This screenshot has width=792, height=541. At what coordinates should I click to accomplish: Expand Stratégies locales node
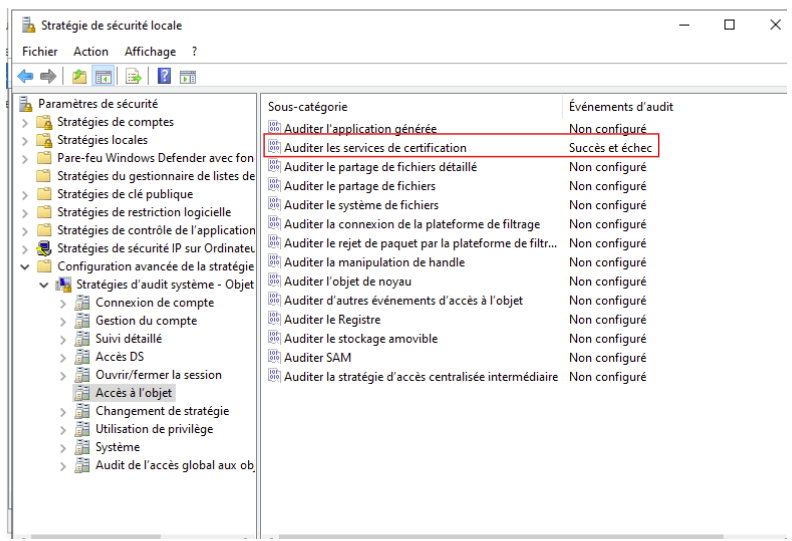pos(25,141)
